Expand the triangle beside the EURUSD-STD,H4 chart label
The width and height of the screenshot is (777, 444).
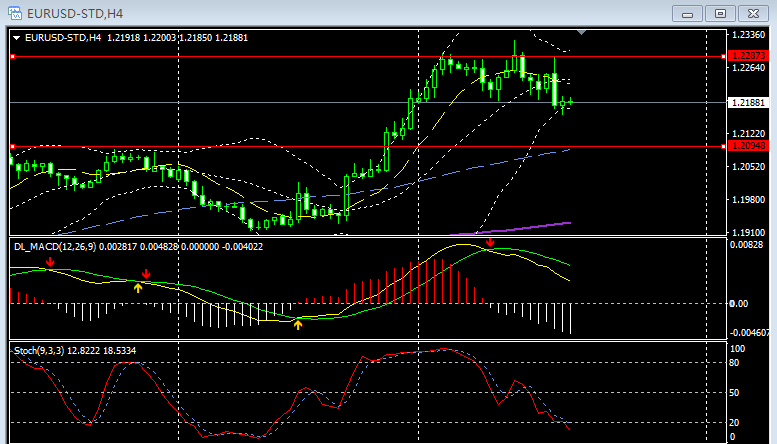click(x=17, y=38)
